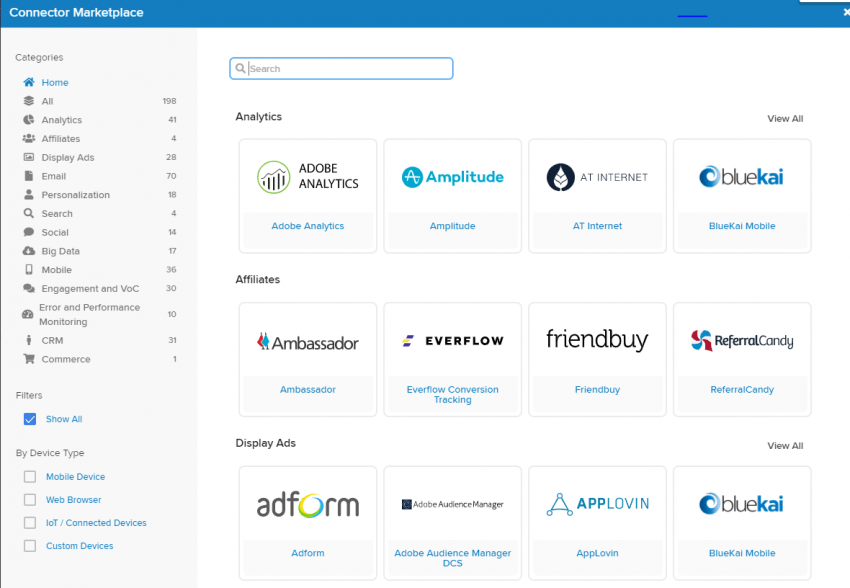Screen dimensions: 850x588
Task: Click the Email envelope icon in sidebar
Action: (x=29, y=176)
